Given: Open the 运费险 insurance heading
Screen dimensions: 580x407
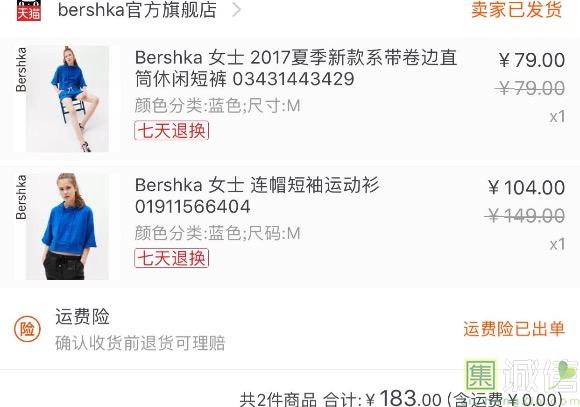Looking at the screenshot, I should pyautogui.click(x=82, y=317).
